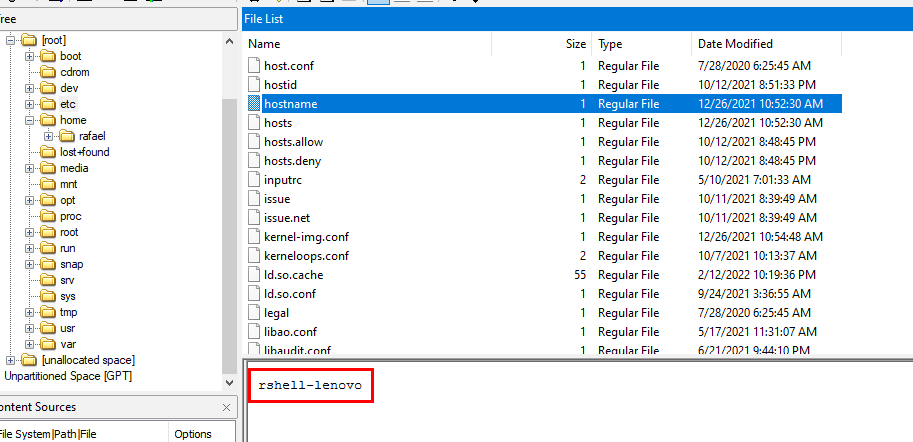Click the sys folder icon
Image resolution: width=913 pixels, height=442 pixels.
[x=48, y=296]
